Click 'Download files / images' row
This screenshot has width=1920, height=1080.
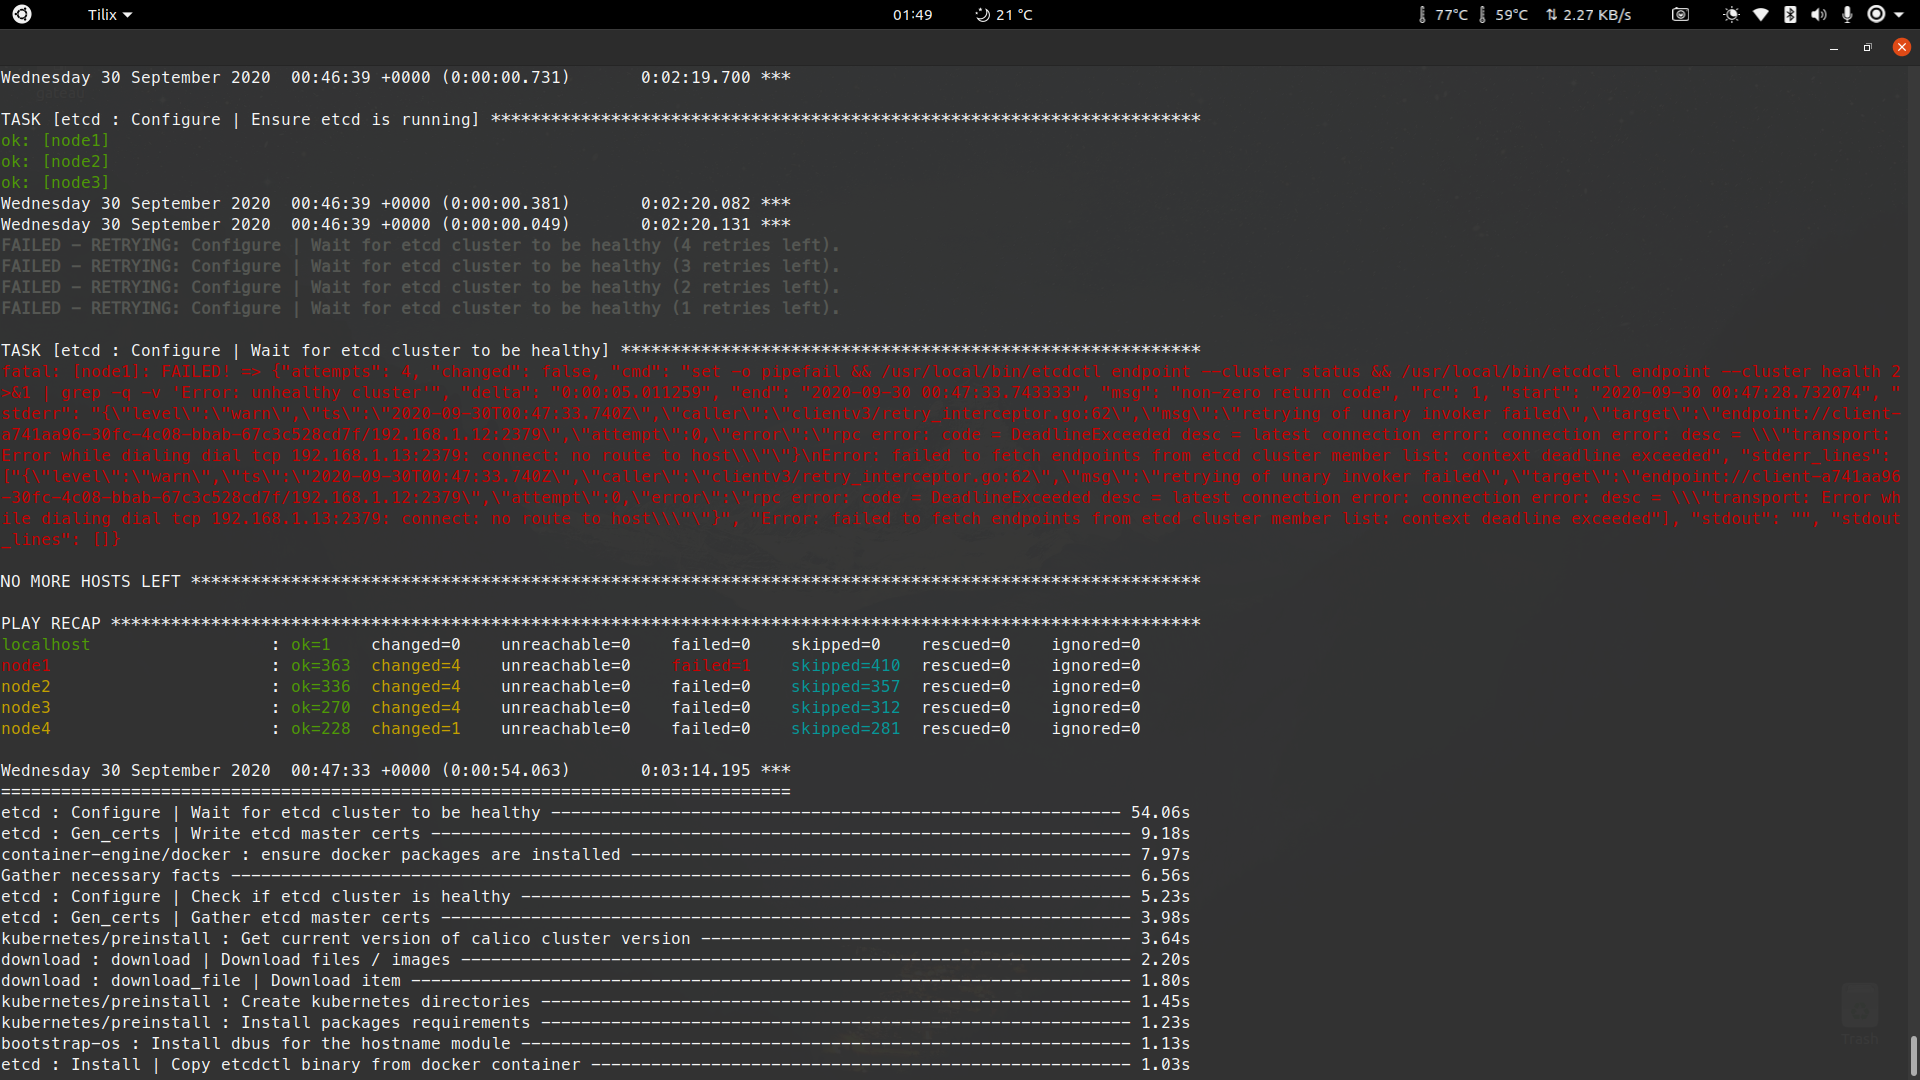pyautogui.click(x=596, y=959)
